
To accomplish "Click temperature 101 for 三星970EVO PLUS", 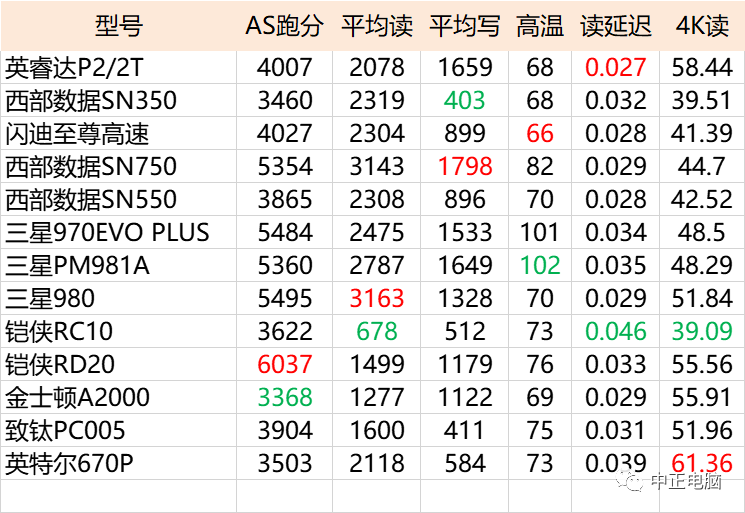I will pos(540,232).
